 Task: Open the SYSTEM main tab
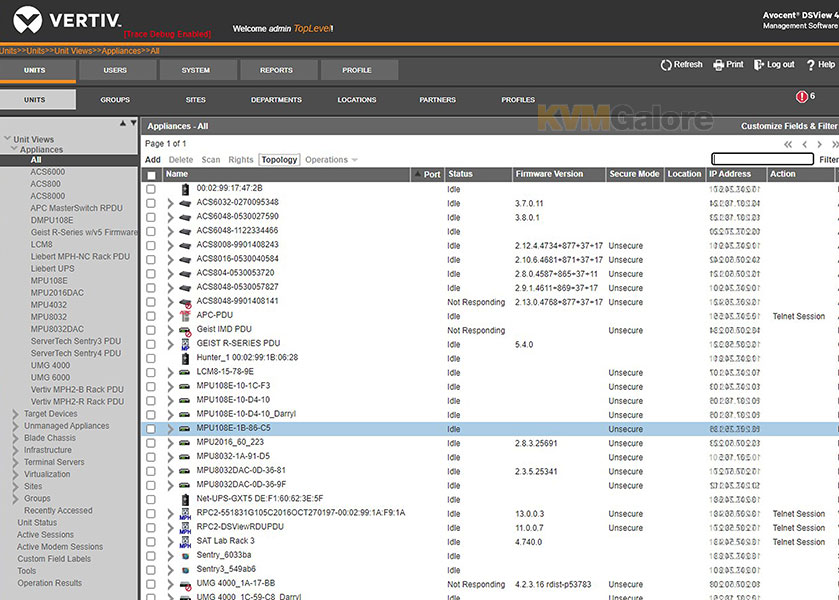coord(196,70)
